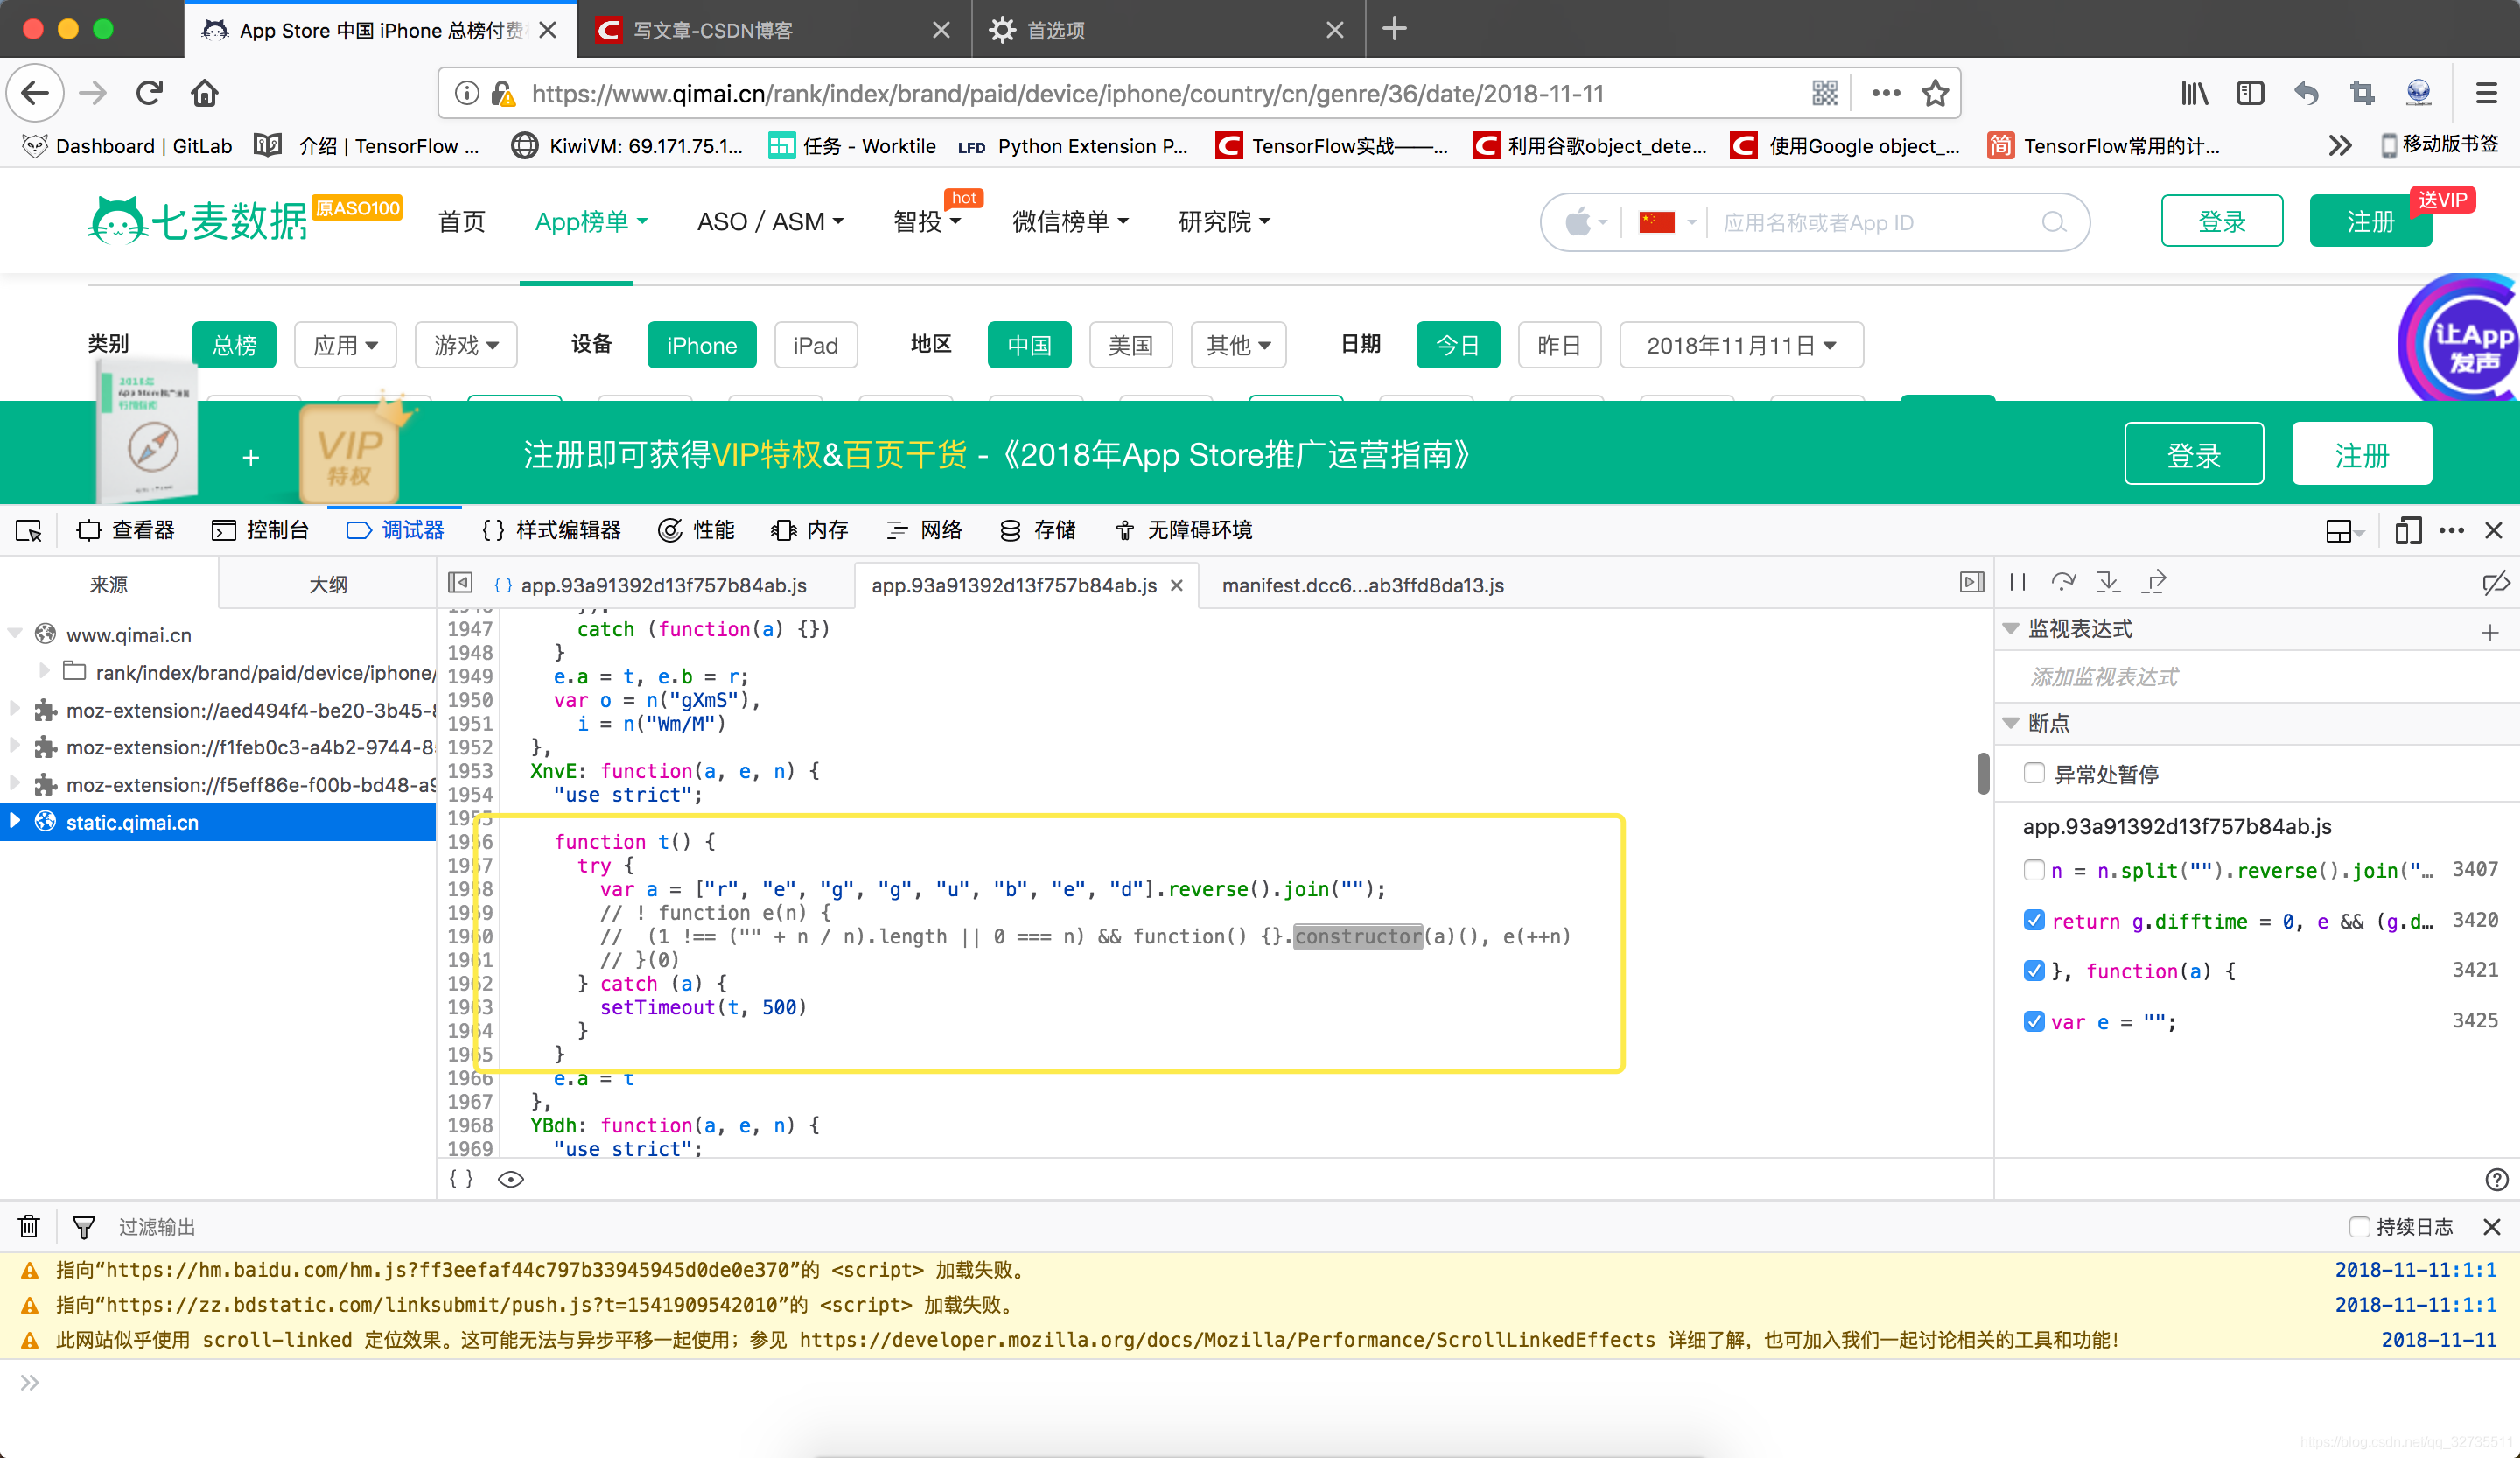Screen dimensions: 2520x1458
Task: Open devtools more options ellipsis
Action: click(2451, 530)
